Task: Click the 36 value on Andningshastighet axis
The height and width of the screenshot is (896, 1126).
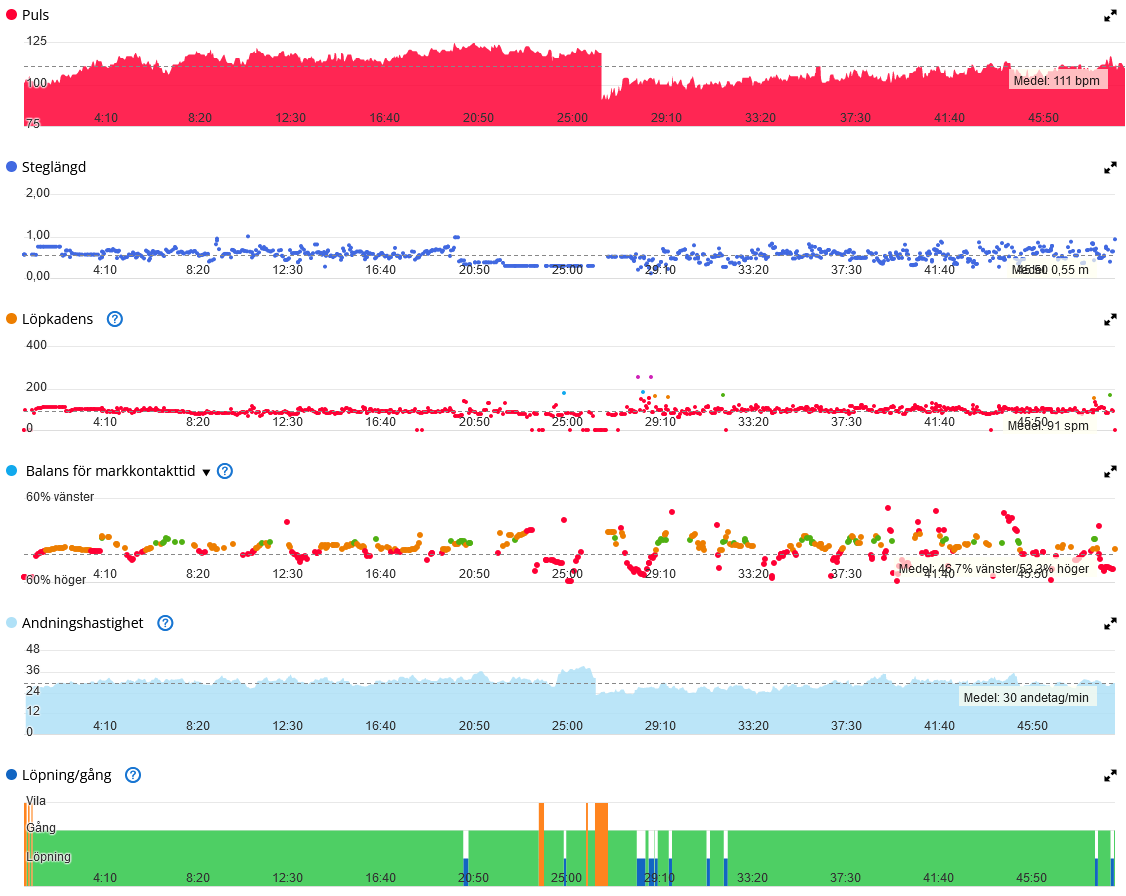Action: pyautogui.click(x=33, y=670)
